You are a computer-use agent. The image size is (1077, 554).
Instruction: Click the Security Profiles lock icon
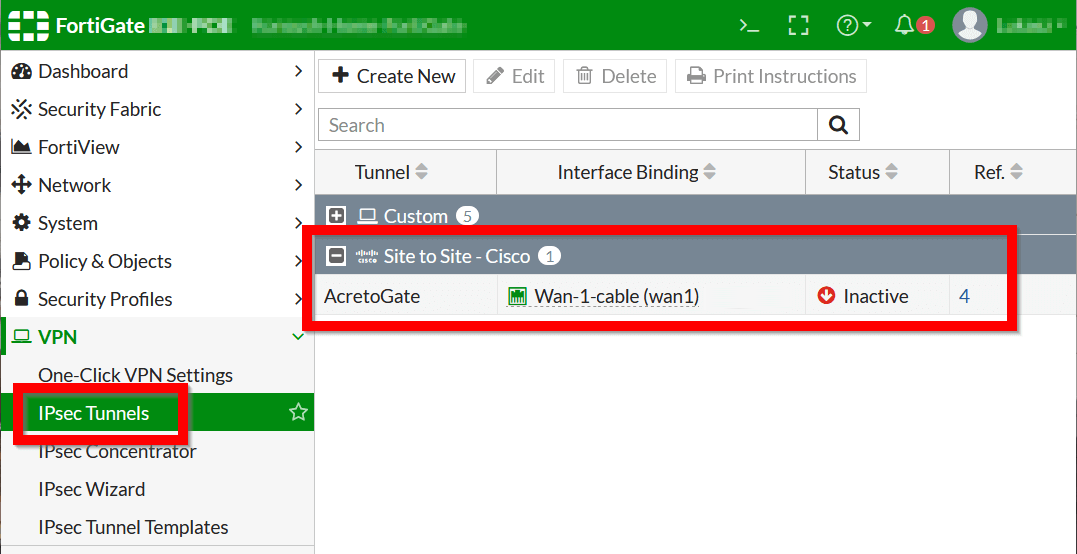pos(22,299)
